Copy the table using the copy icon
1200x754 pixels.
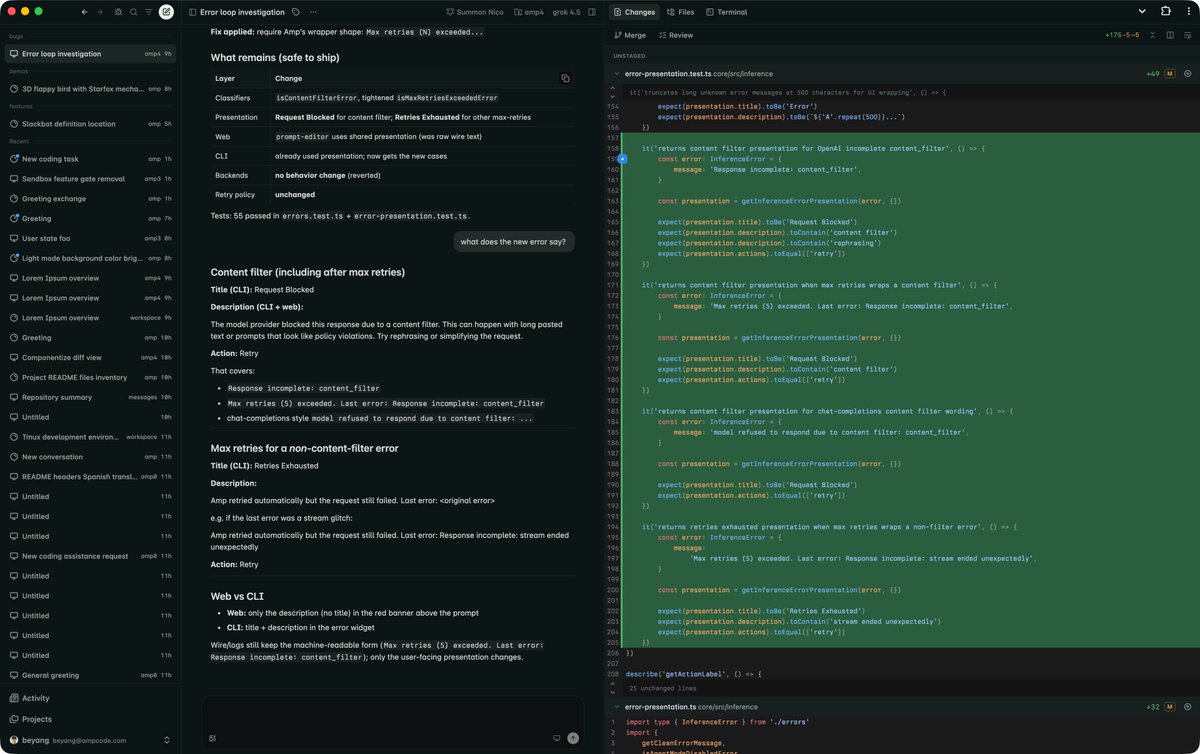pyautogui.click(x=565, y=78)
